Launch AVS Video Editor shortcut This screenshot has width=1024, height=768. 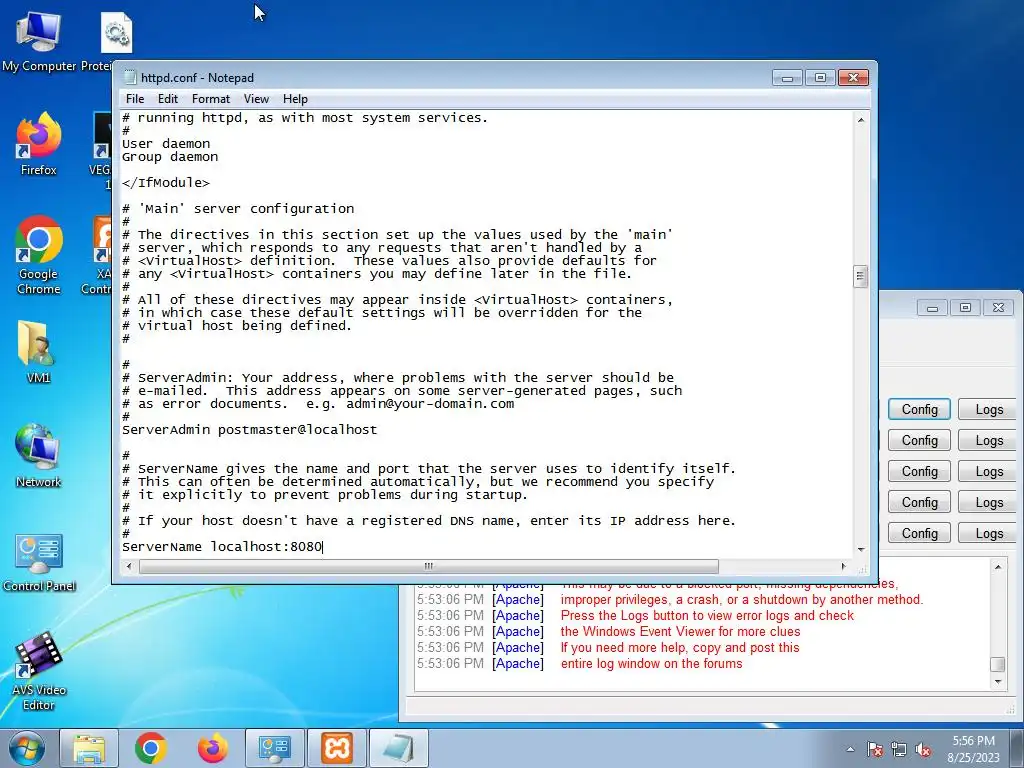tap(39, 670)
